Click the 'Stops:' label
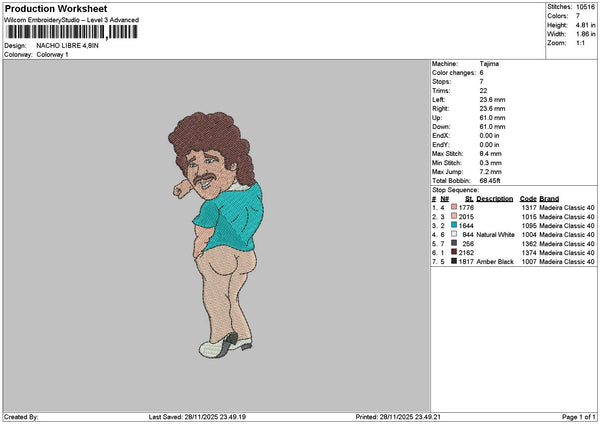This screenshot has width=600, height=424. click(x=442, y=82)
